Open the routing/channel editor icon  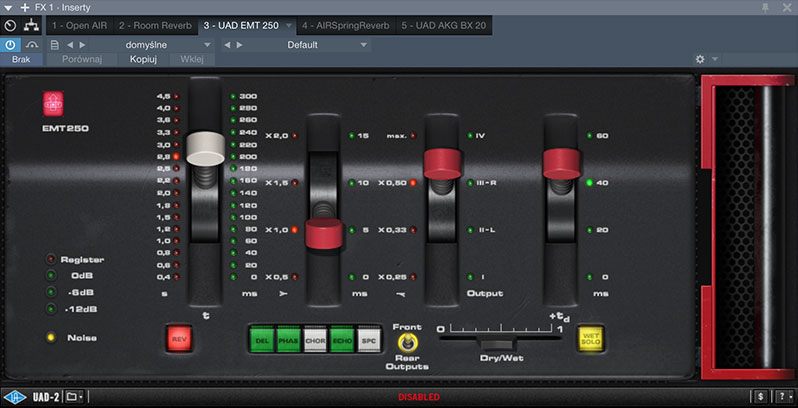tap(32, 25)
